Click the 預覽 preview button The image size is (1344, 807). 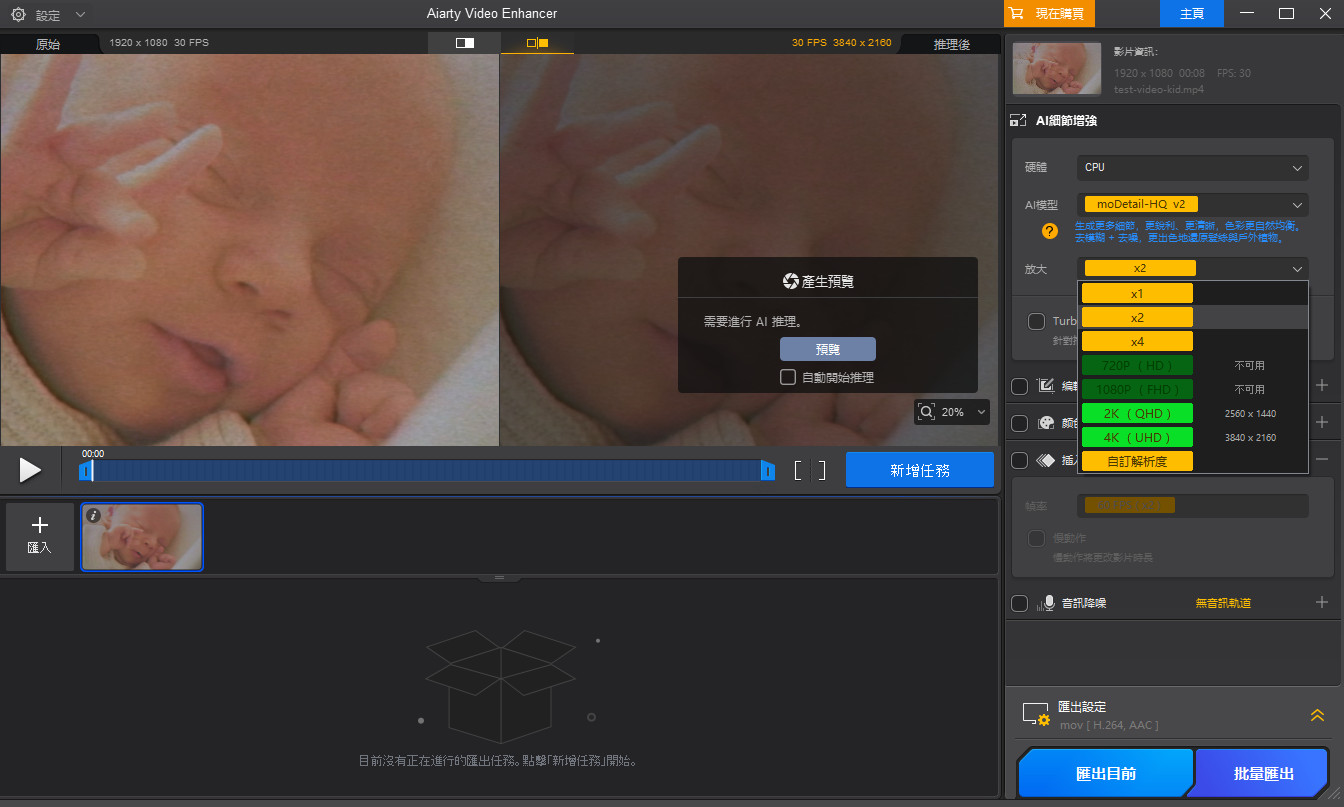(828, 349)
